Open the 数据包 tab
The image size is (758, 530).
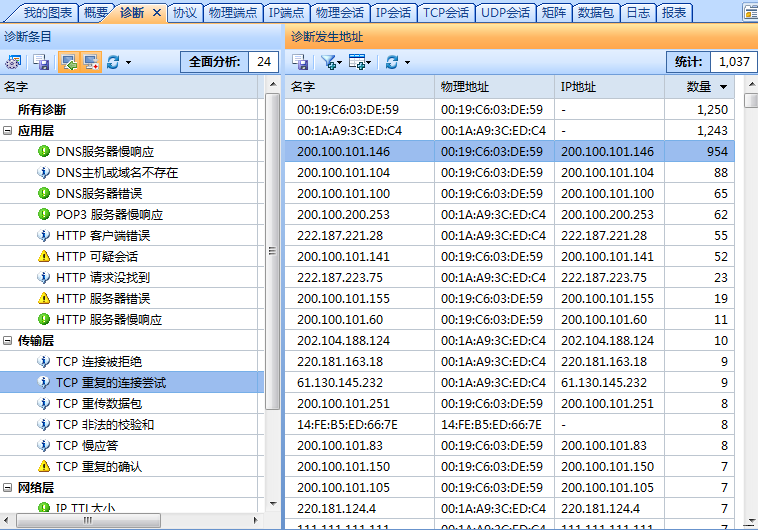(x=596, y=13)
